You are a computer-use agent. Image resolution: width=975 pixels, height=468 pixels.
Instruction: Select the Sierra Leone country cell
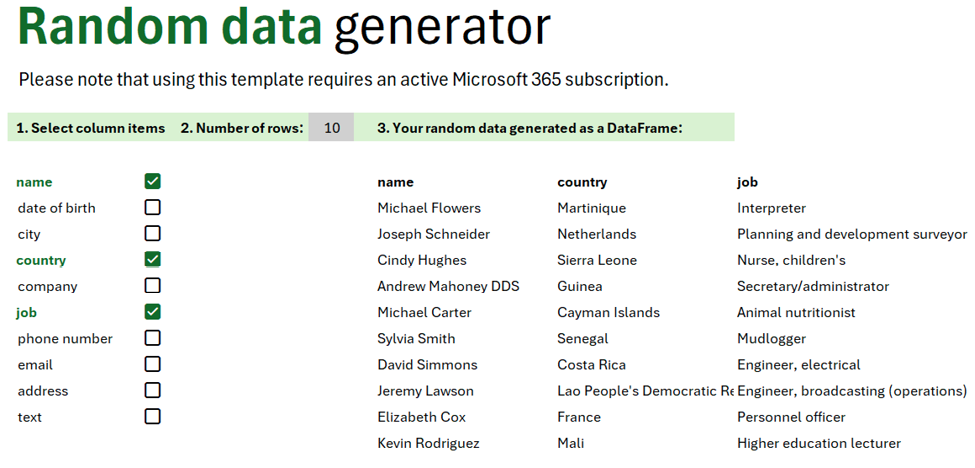[x=597, y=260]
